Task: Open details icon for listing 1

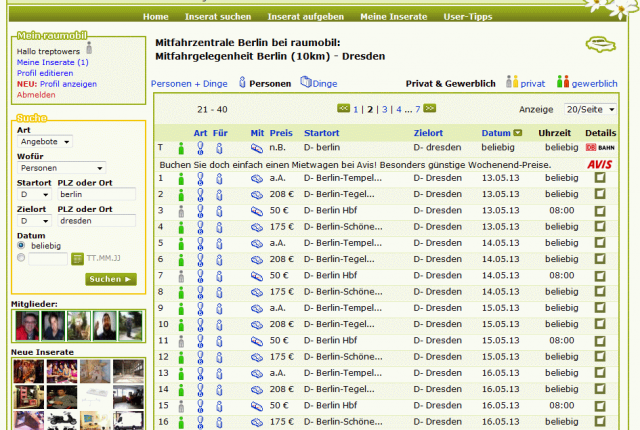Action: click(600, 178)
